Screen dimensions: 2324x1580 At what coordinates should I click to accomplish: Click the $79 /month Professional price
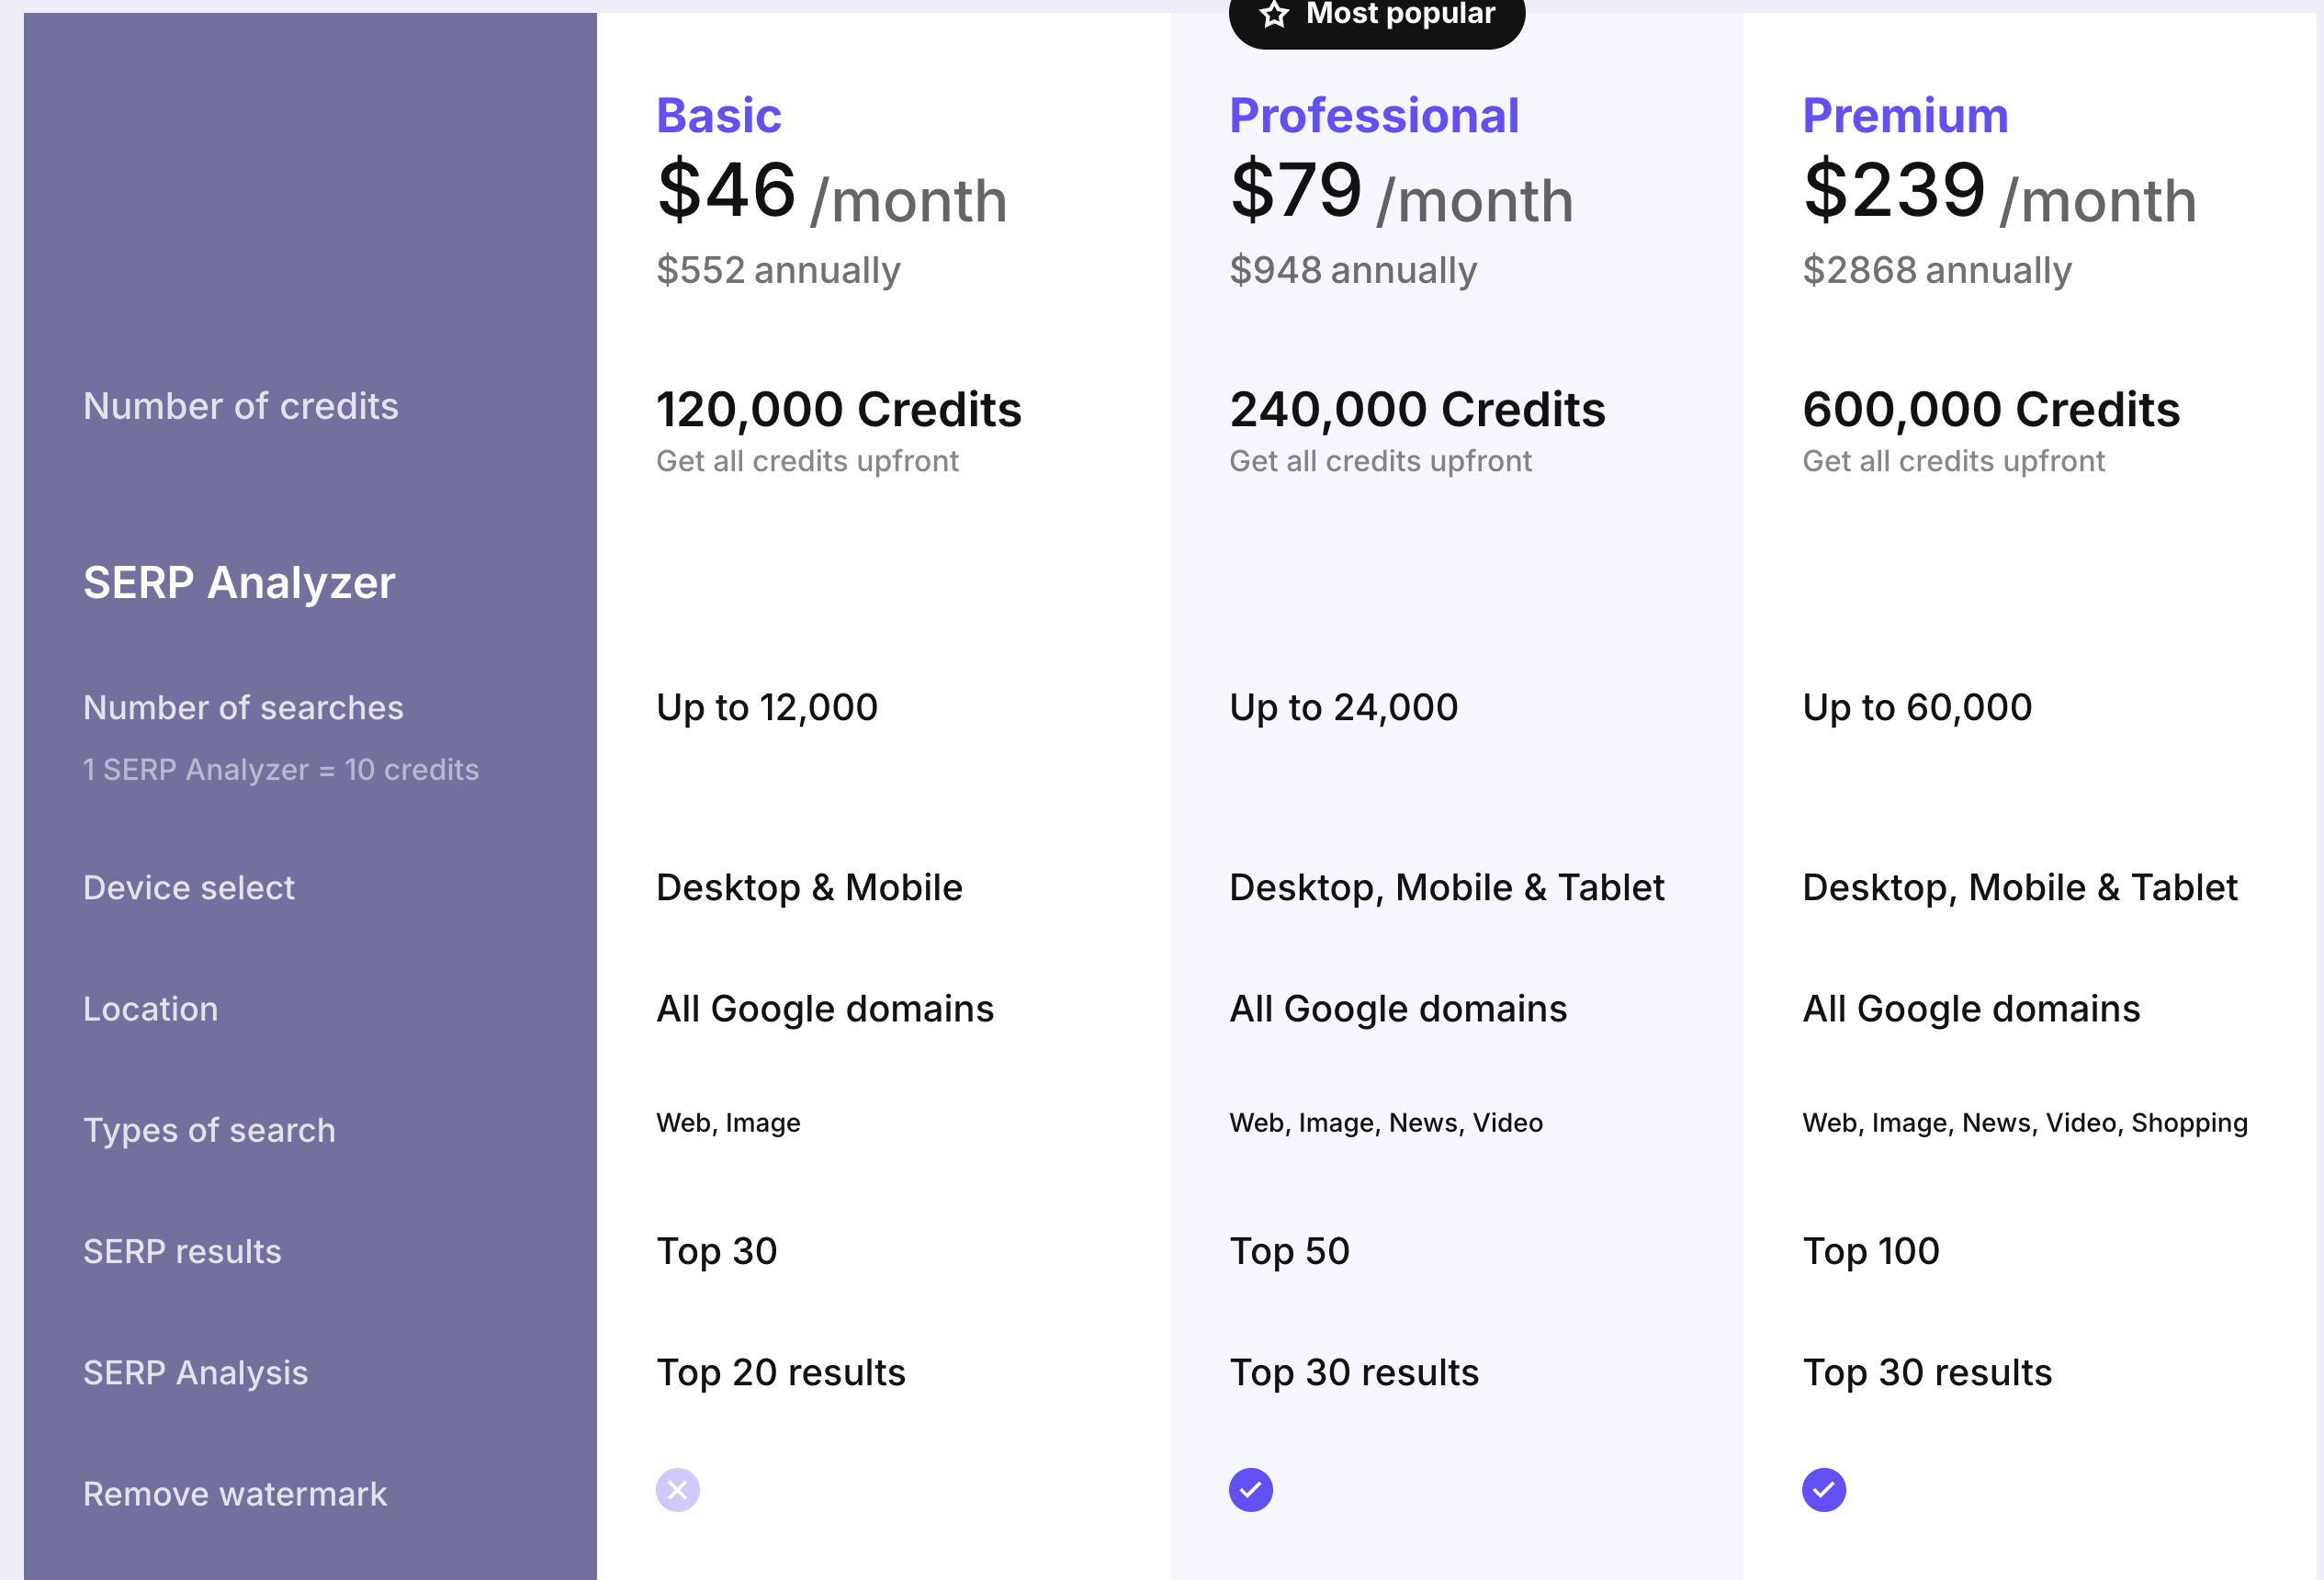click(1401, 192)
